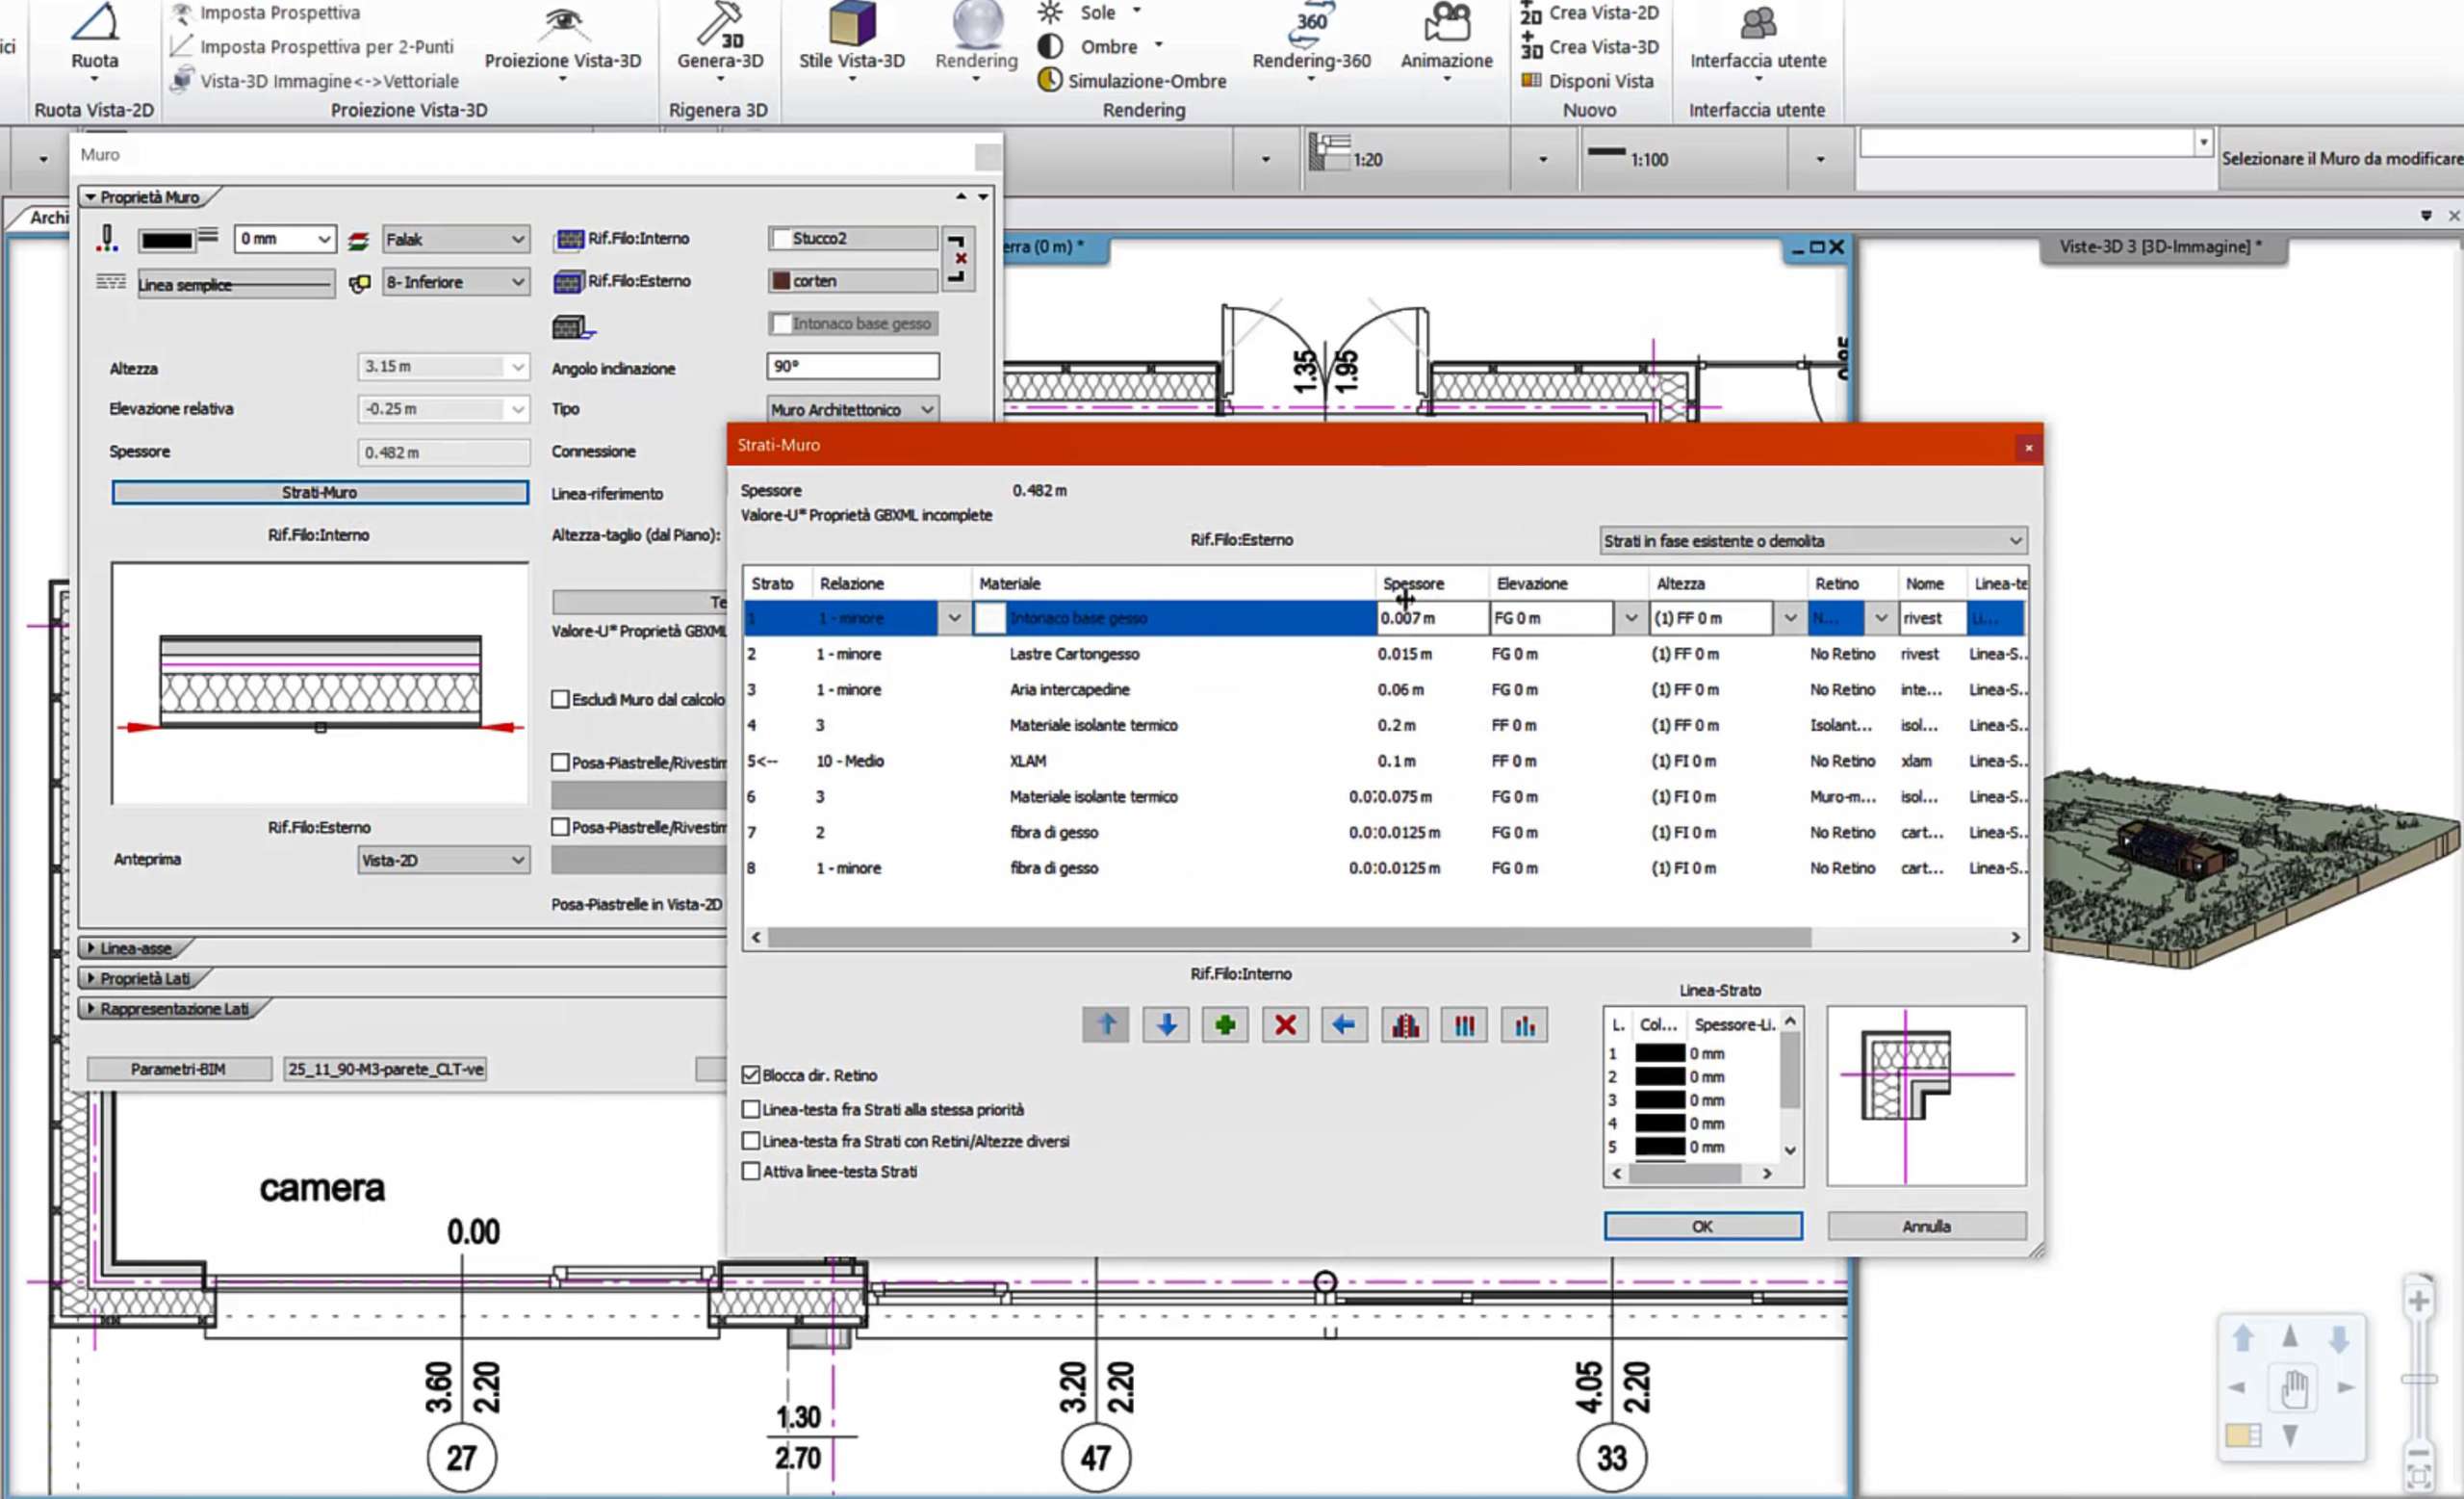Click the Rif.Filo:Interno material icon
The width and height of the screenshot is (2464, 1499).
(569, 239)
